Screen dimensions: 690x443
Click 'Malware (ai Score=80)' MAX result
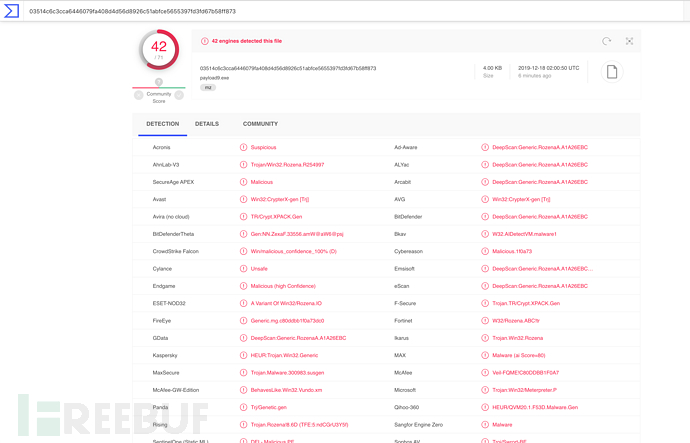(x=519, y=355)
